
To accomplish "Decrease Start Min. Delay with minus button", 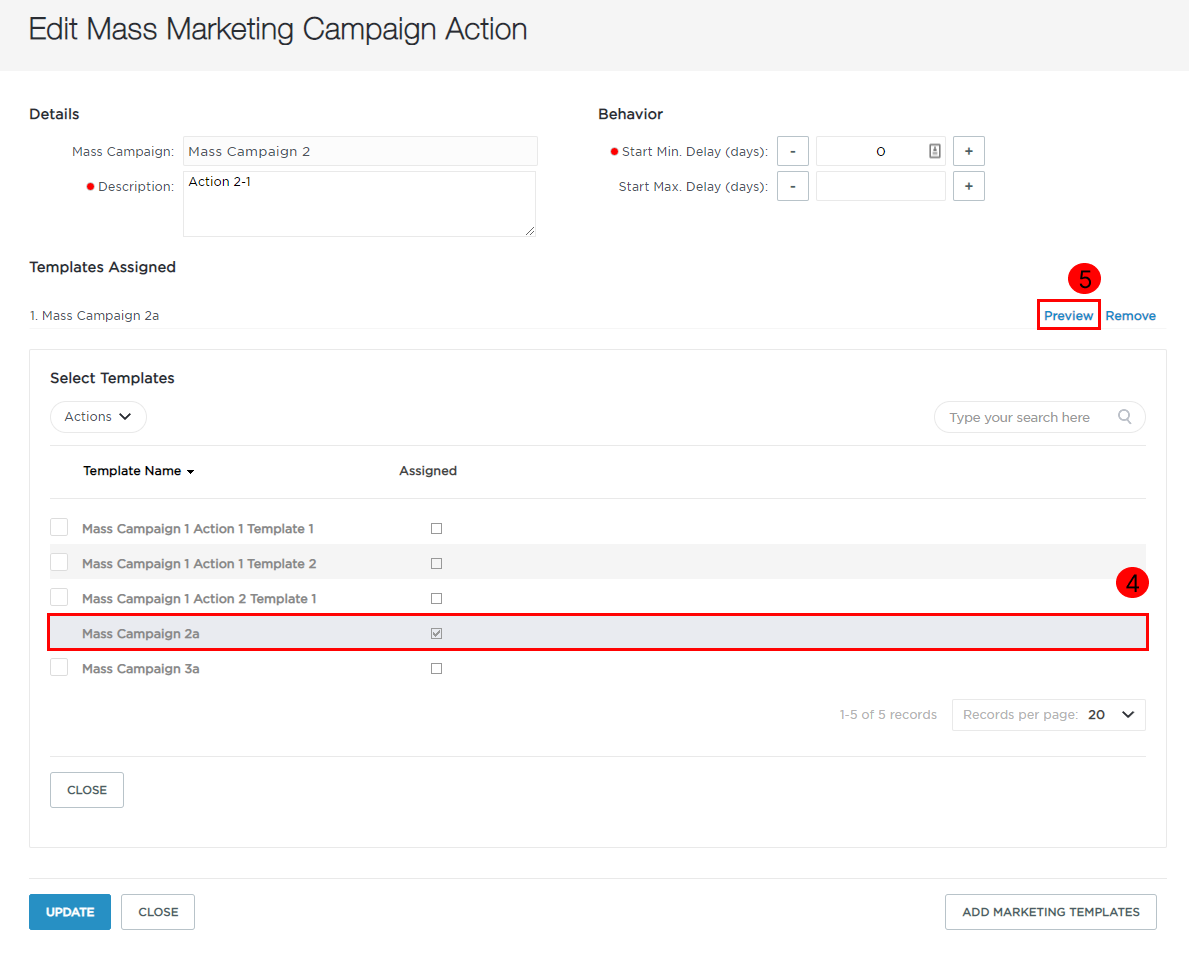I will (x=792, y=151).
